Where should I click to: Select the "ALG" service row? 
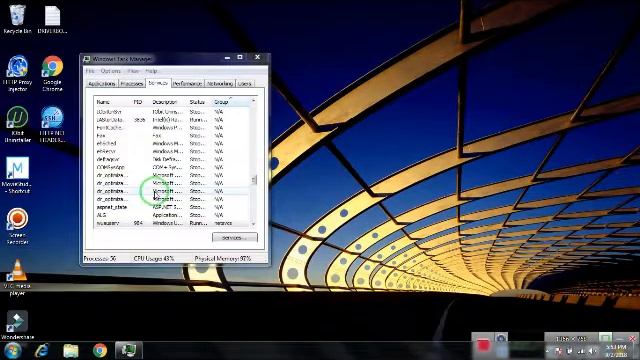click(x=172, y=215)
